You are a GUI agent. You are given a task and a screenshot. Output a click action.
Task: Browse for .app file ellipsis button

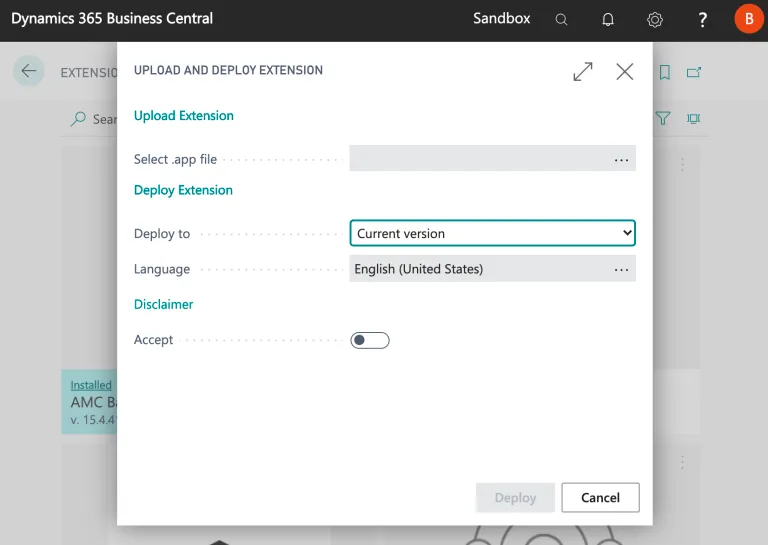click(x=621, y=160)
